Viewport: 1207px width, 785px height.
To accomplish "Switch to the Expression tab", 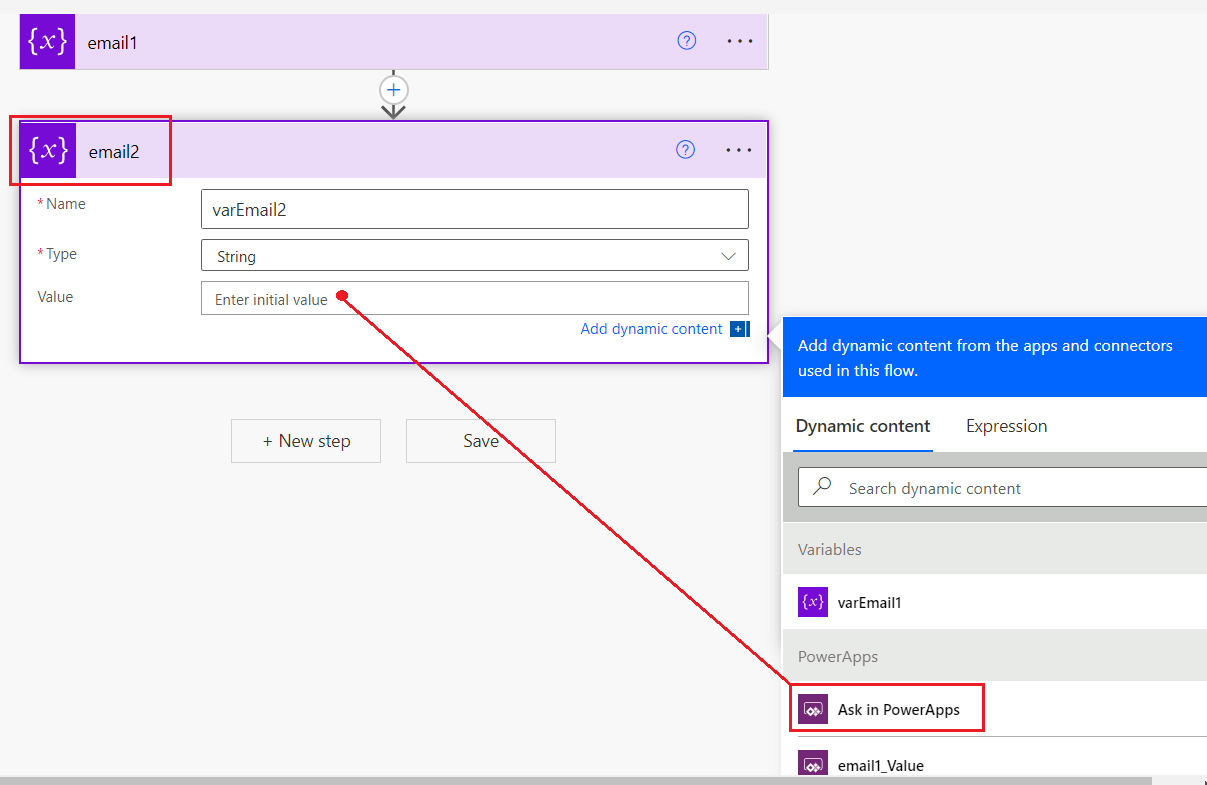I will pos(1006,426).
